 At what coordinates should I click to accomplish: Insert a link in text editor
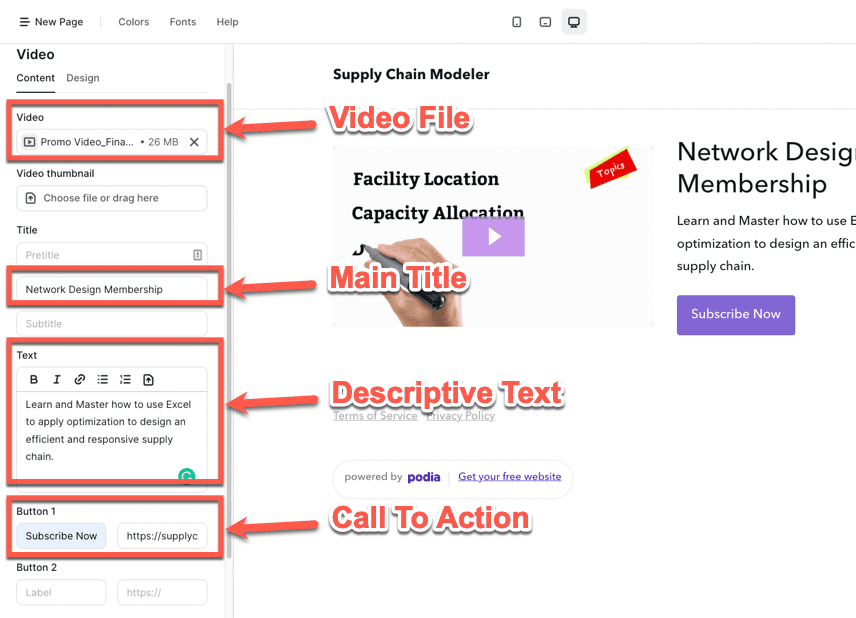click(80, 380)
